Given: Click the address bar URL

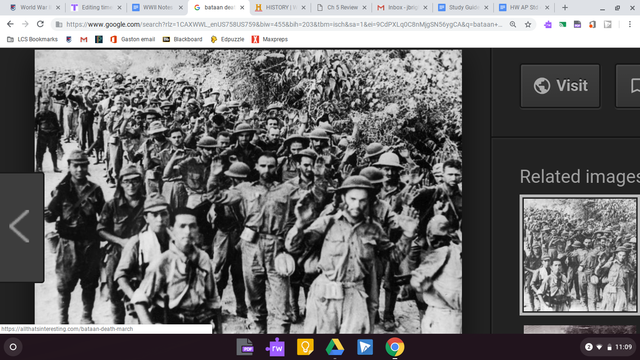Looking at the screenshot, I should 284,24.
